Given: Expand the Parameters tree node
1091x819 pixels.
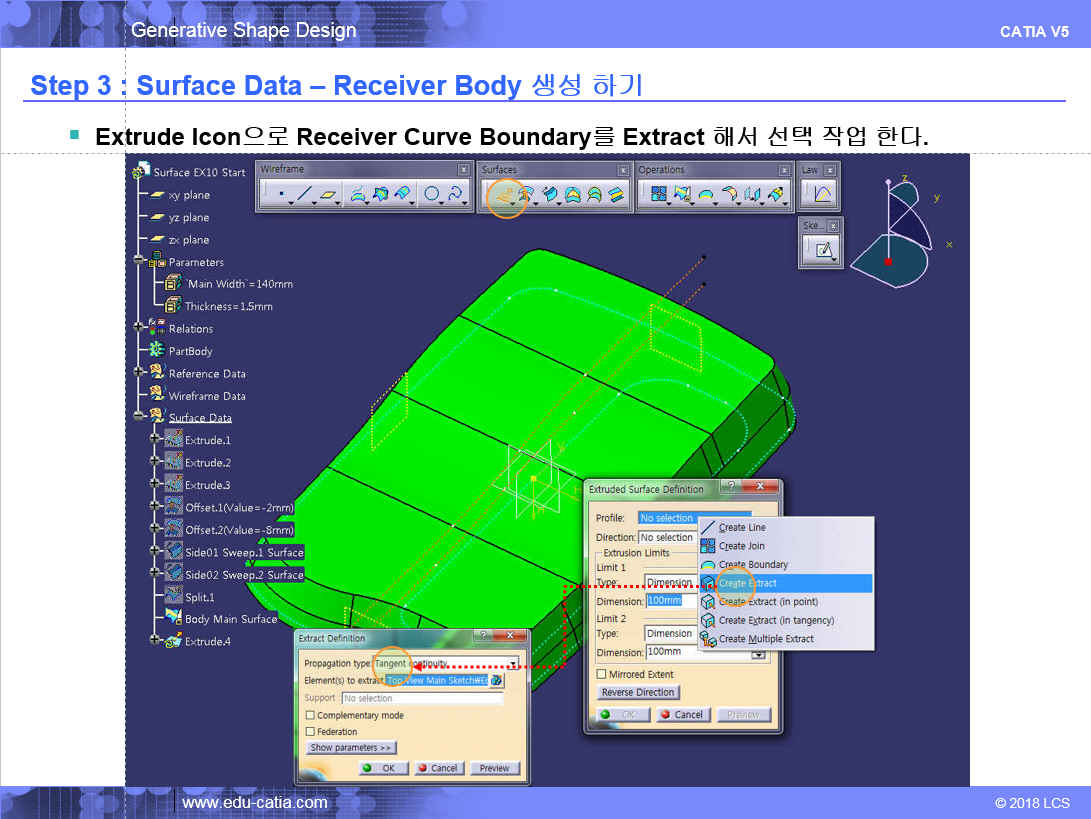Looking at the screenshot, I should [141, 262].
